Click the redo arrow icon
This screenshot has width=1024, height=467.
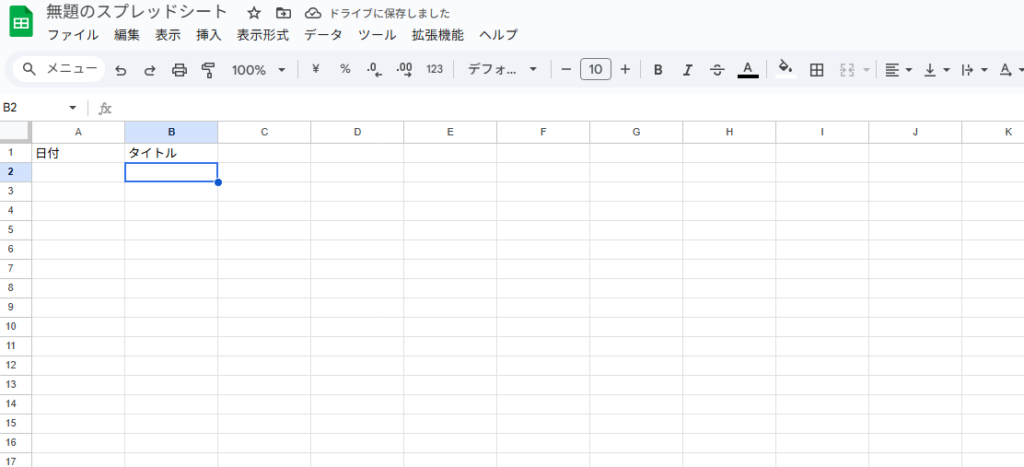[x=150, y=70]
